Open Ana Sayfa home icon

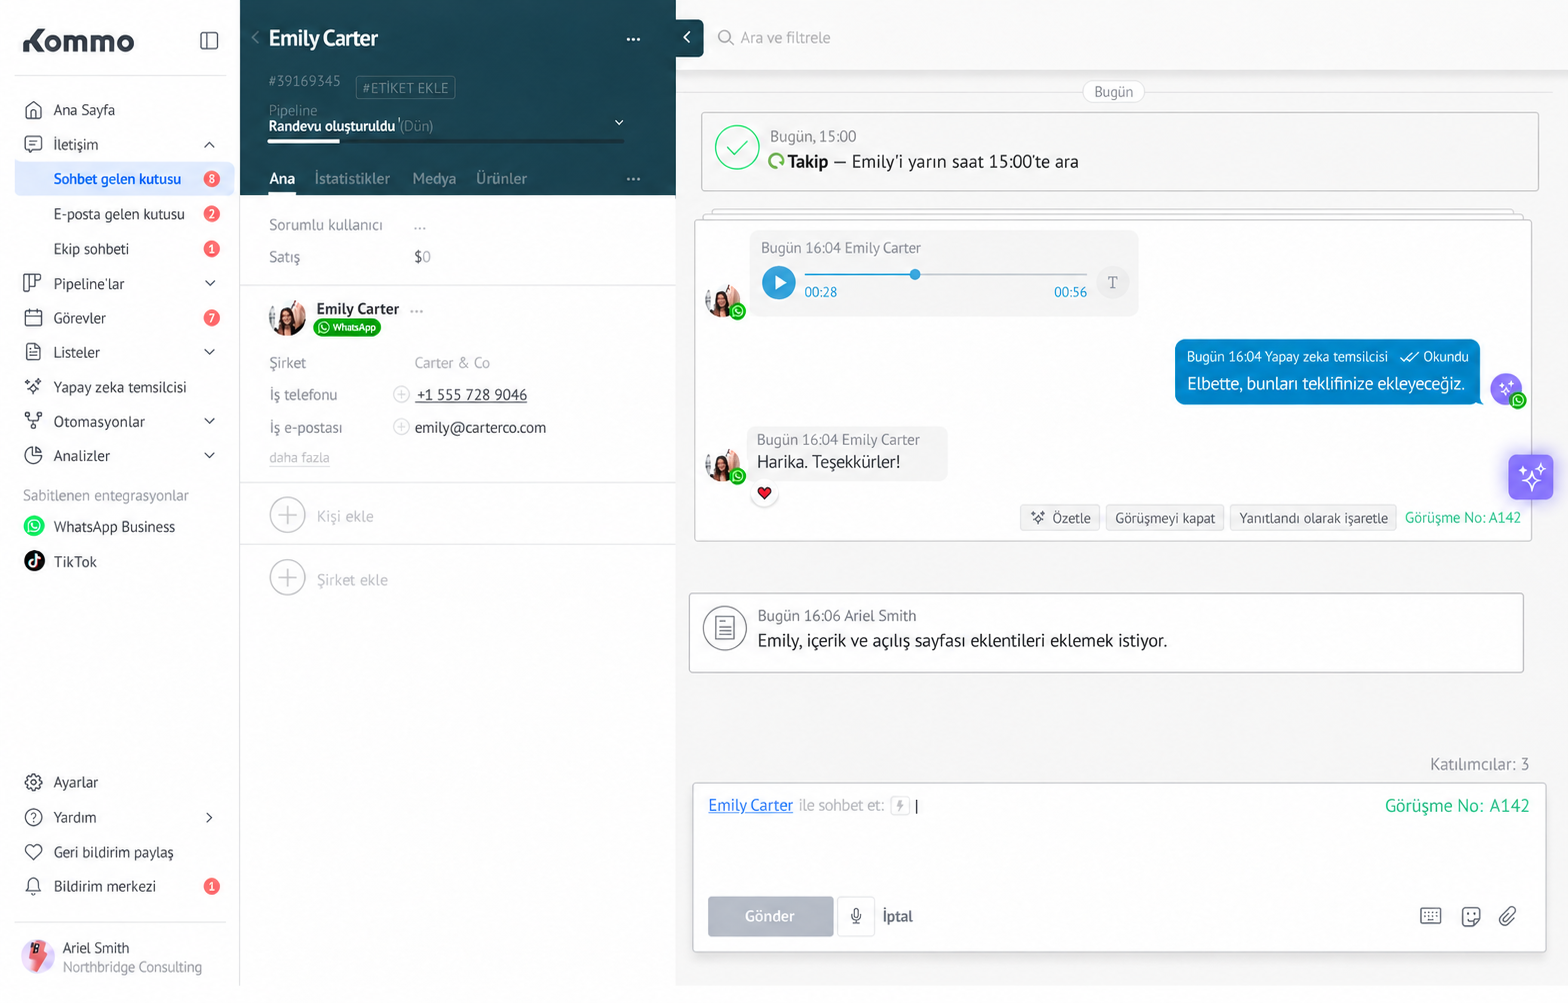(33, 110)
